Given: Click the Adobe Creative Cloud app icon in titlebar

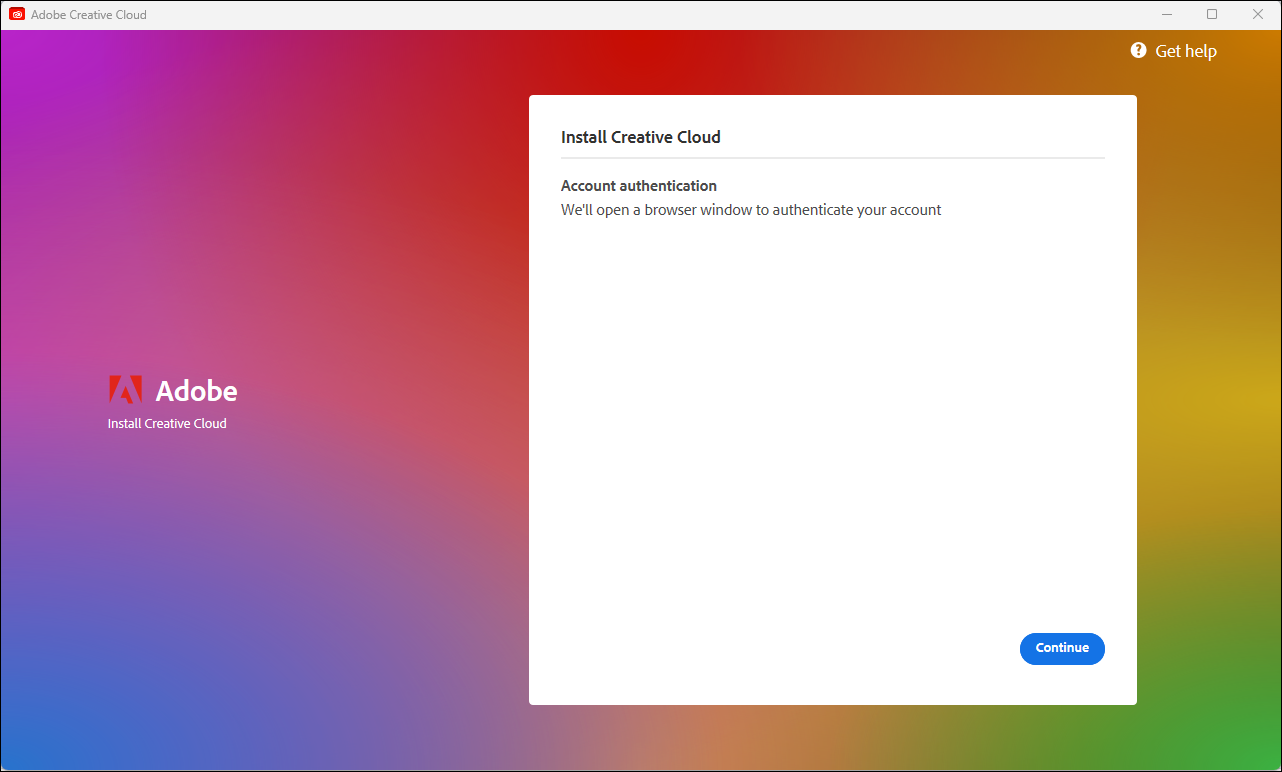Looking at the screenshot, I should tap(16, 14).
